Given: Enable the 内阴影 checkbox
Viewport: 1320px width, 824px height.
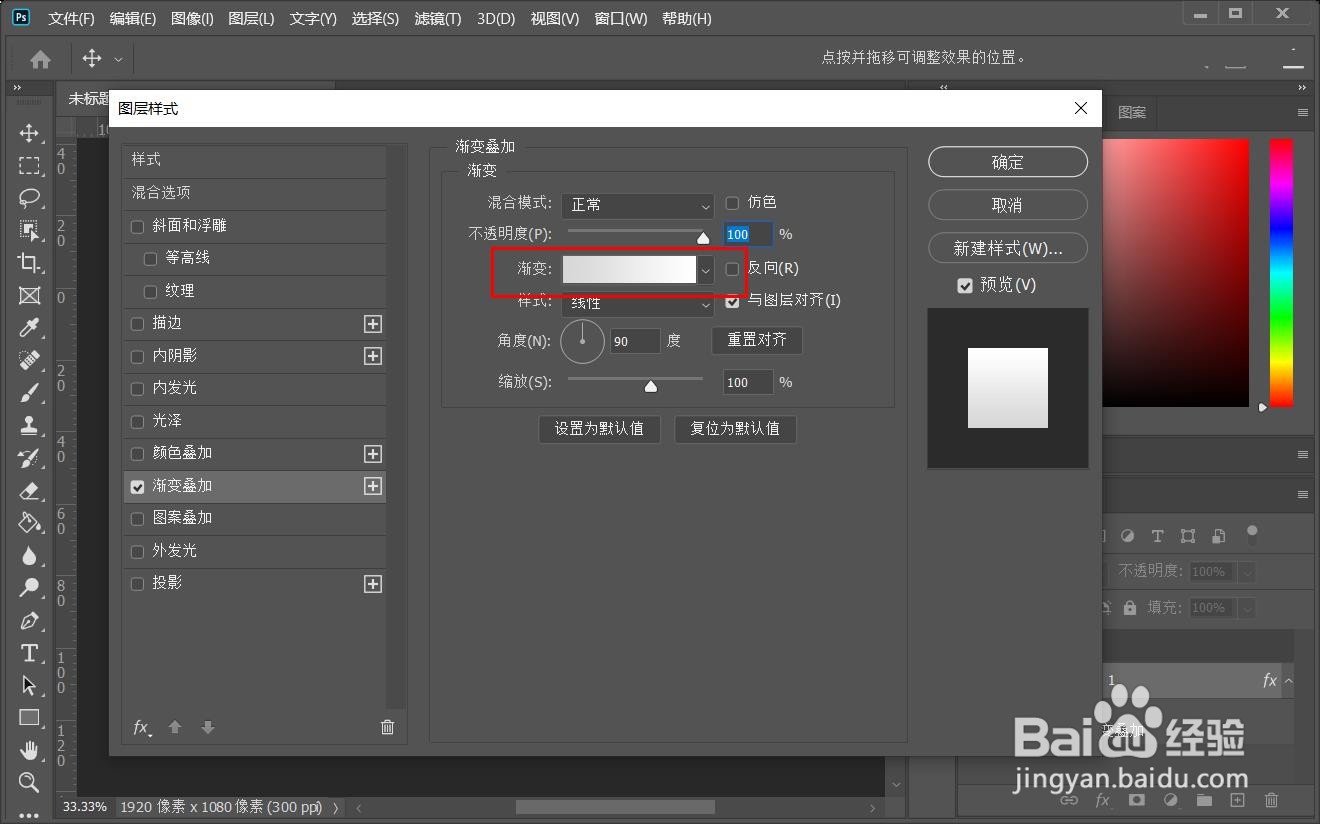Looking at the screenshot, I should pyautogui.click(x=138, y=356).
